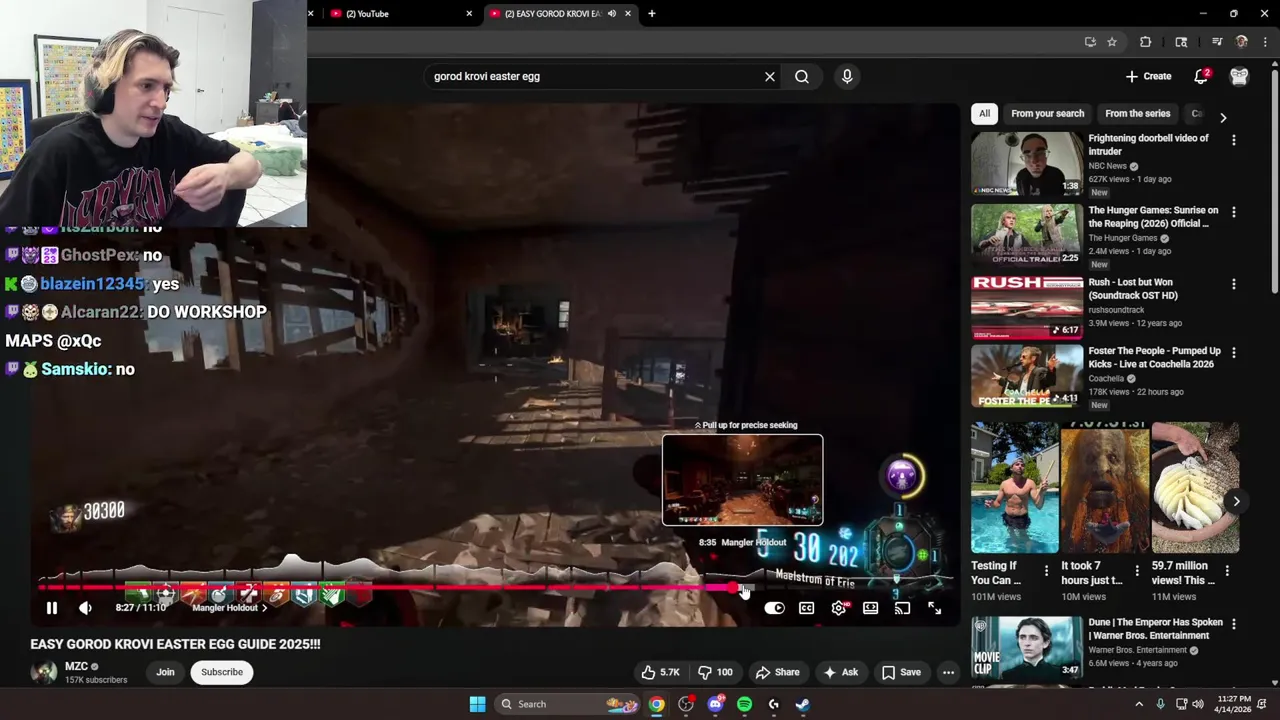Run search with magnifier button
Viewport: 1280px width, 720px height.
click(802, 76)
